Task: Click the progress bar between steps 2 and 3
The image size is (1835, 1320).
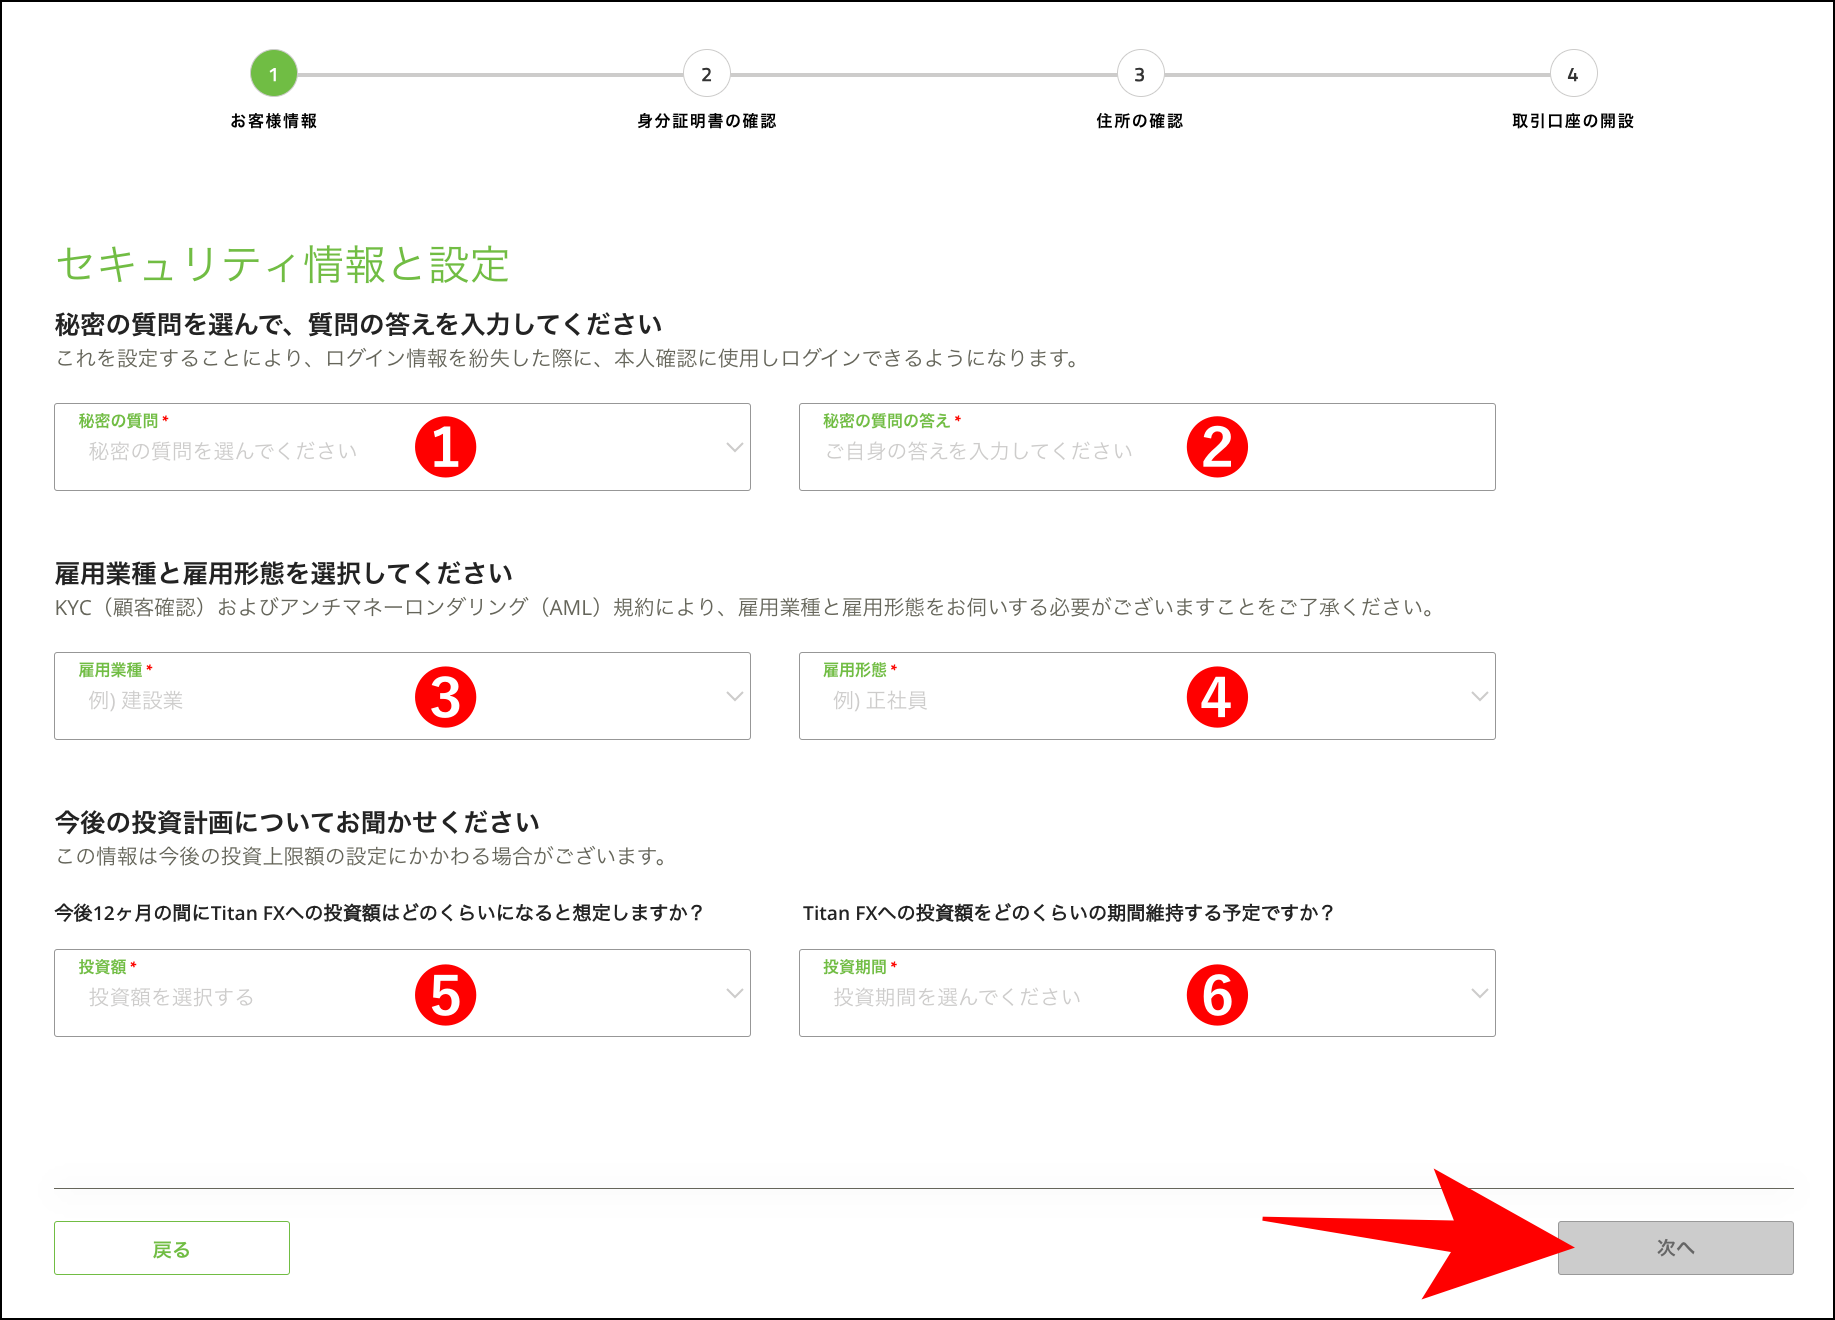Action: 925,73
